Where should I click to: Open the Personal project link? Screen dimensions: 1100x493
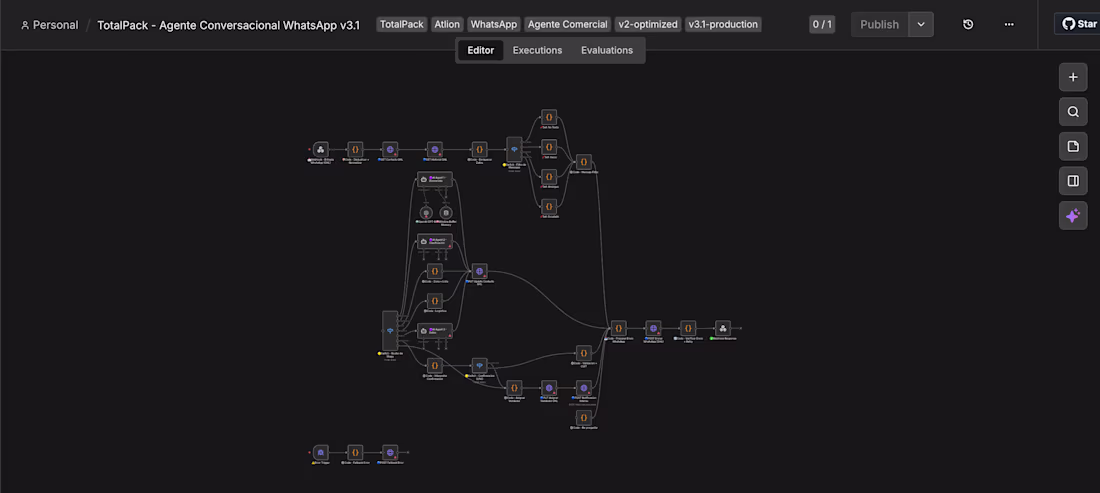point(49,25)
